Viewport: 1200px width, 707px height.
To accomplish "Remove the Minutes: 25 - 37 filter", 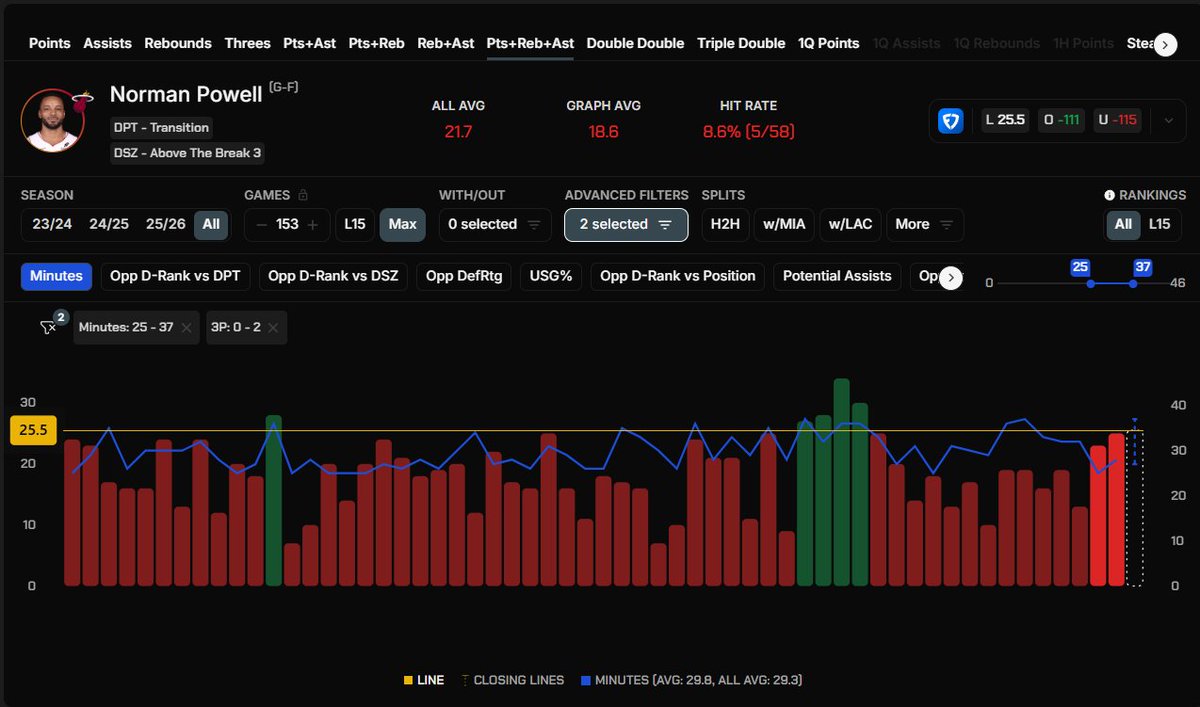I will click(x=187, y=327).
